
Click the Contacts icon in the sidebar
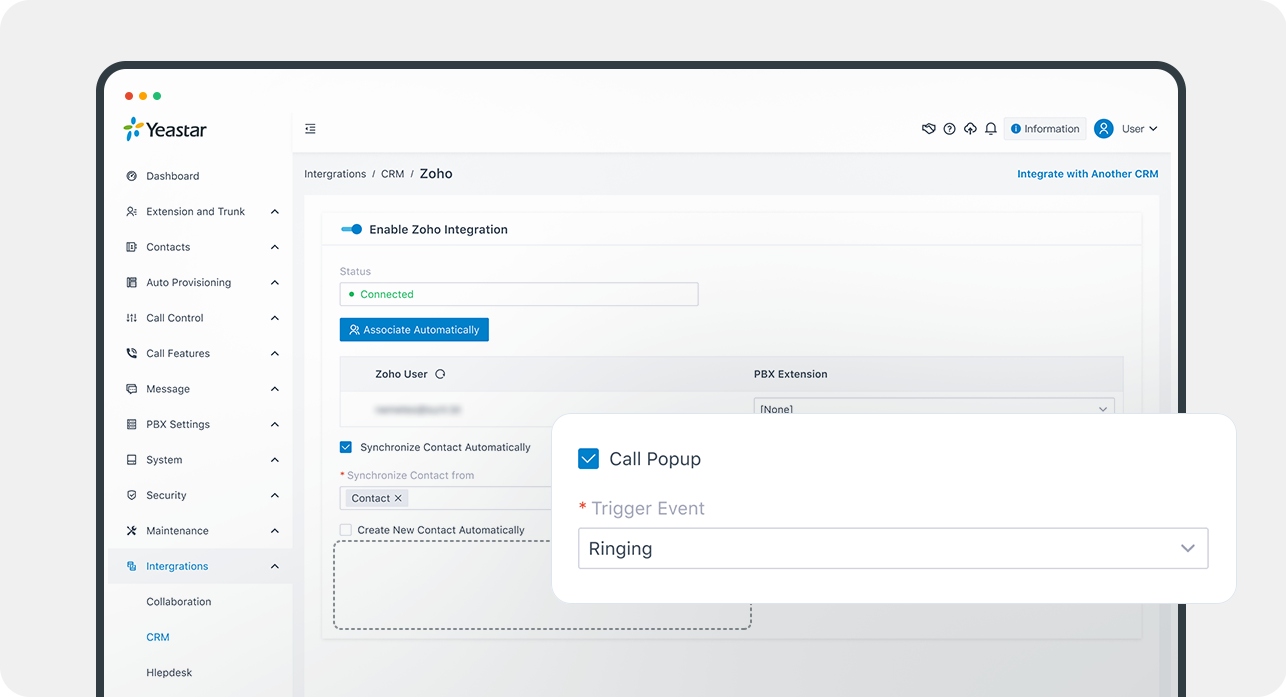tap(132, 247)
